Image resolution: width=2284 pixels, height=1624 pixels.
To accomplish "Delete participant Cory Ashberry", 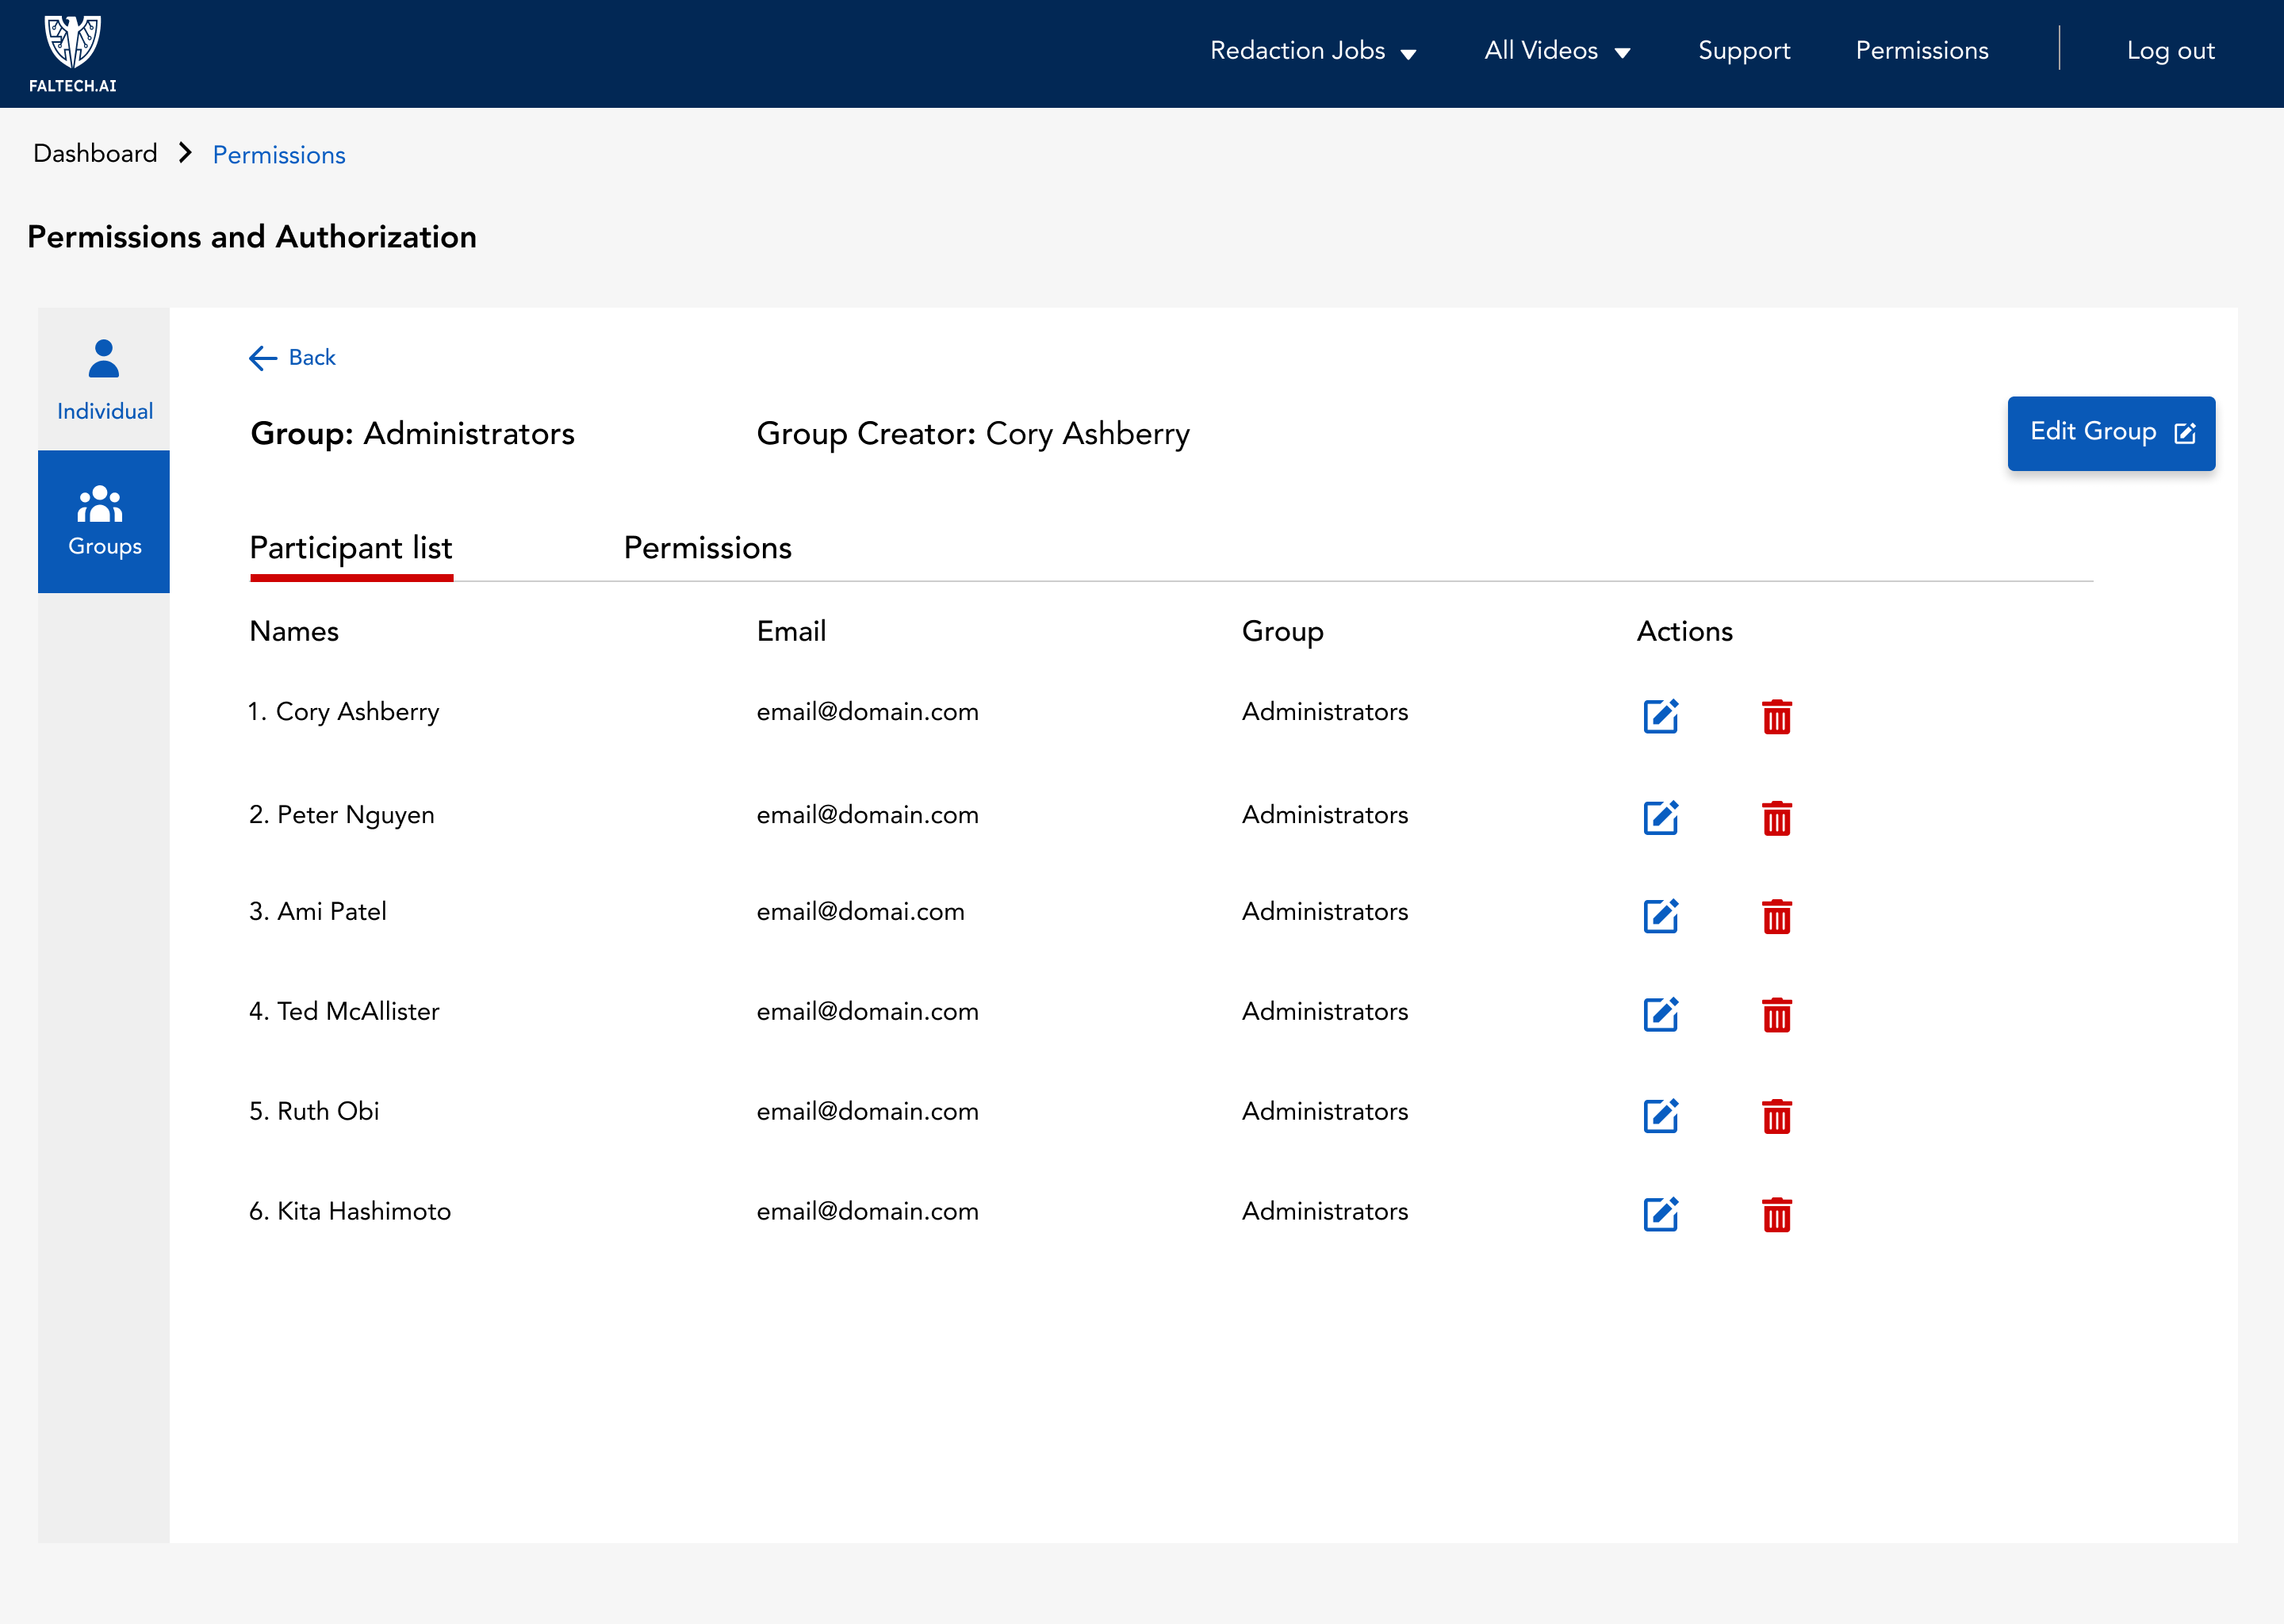I will tap(1777, 716).
